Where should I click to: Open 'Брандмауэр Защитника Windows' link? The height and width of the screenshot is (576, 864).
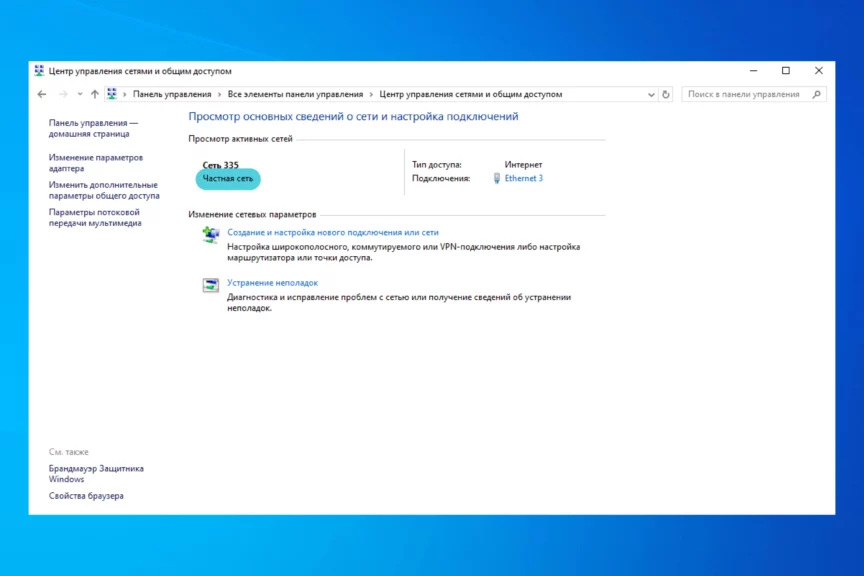[x=96, y=473]
